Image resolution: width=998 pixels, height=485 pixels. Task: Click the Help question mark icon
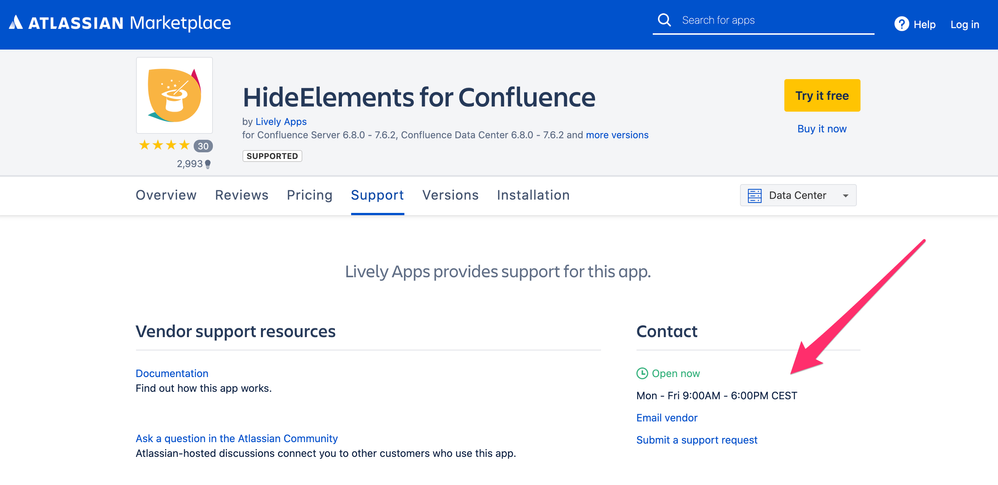coord(901,24)
